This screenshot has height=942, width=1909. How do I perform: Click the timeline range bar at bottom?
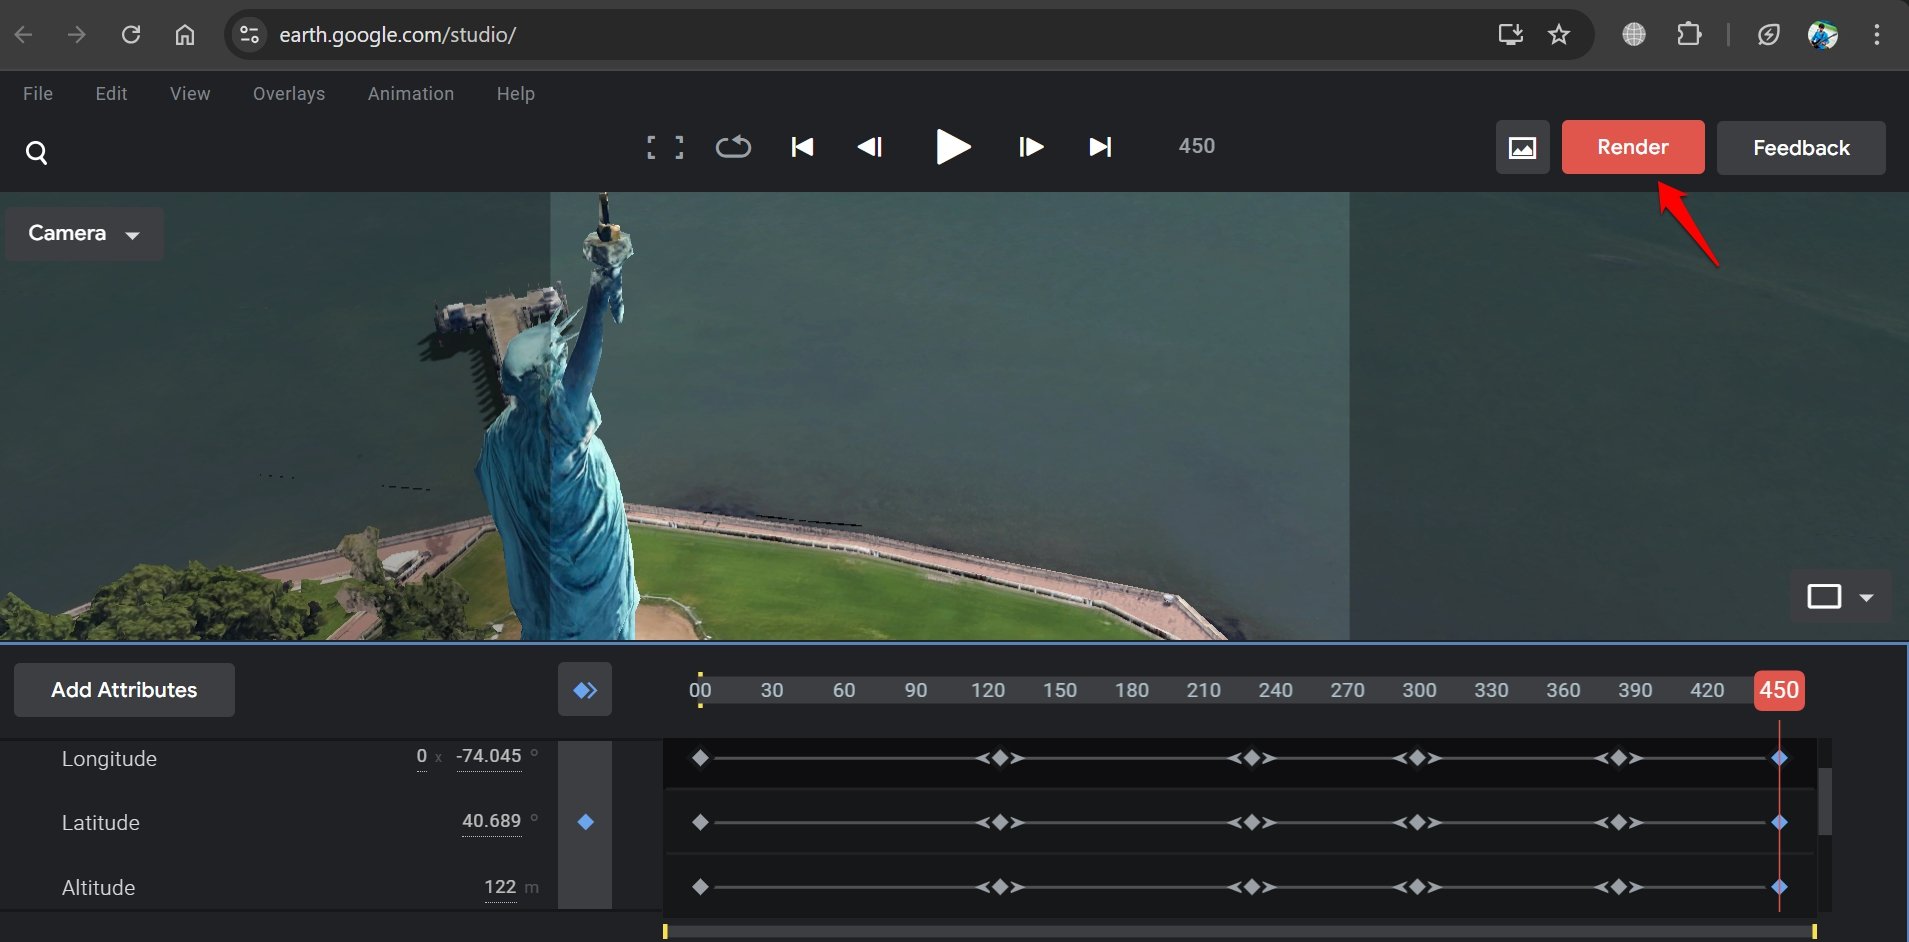1239,932
